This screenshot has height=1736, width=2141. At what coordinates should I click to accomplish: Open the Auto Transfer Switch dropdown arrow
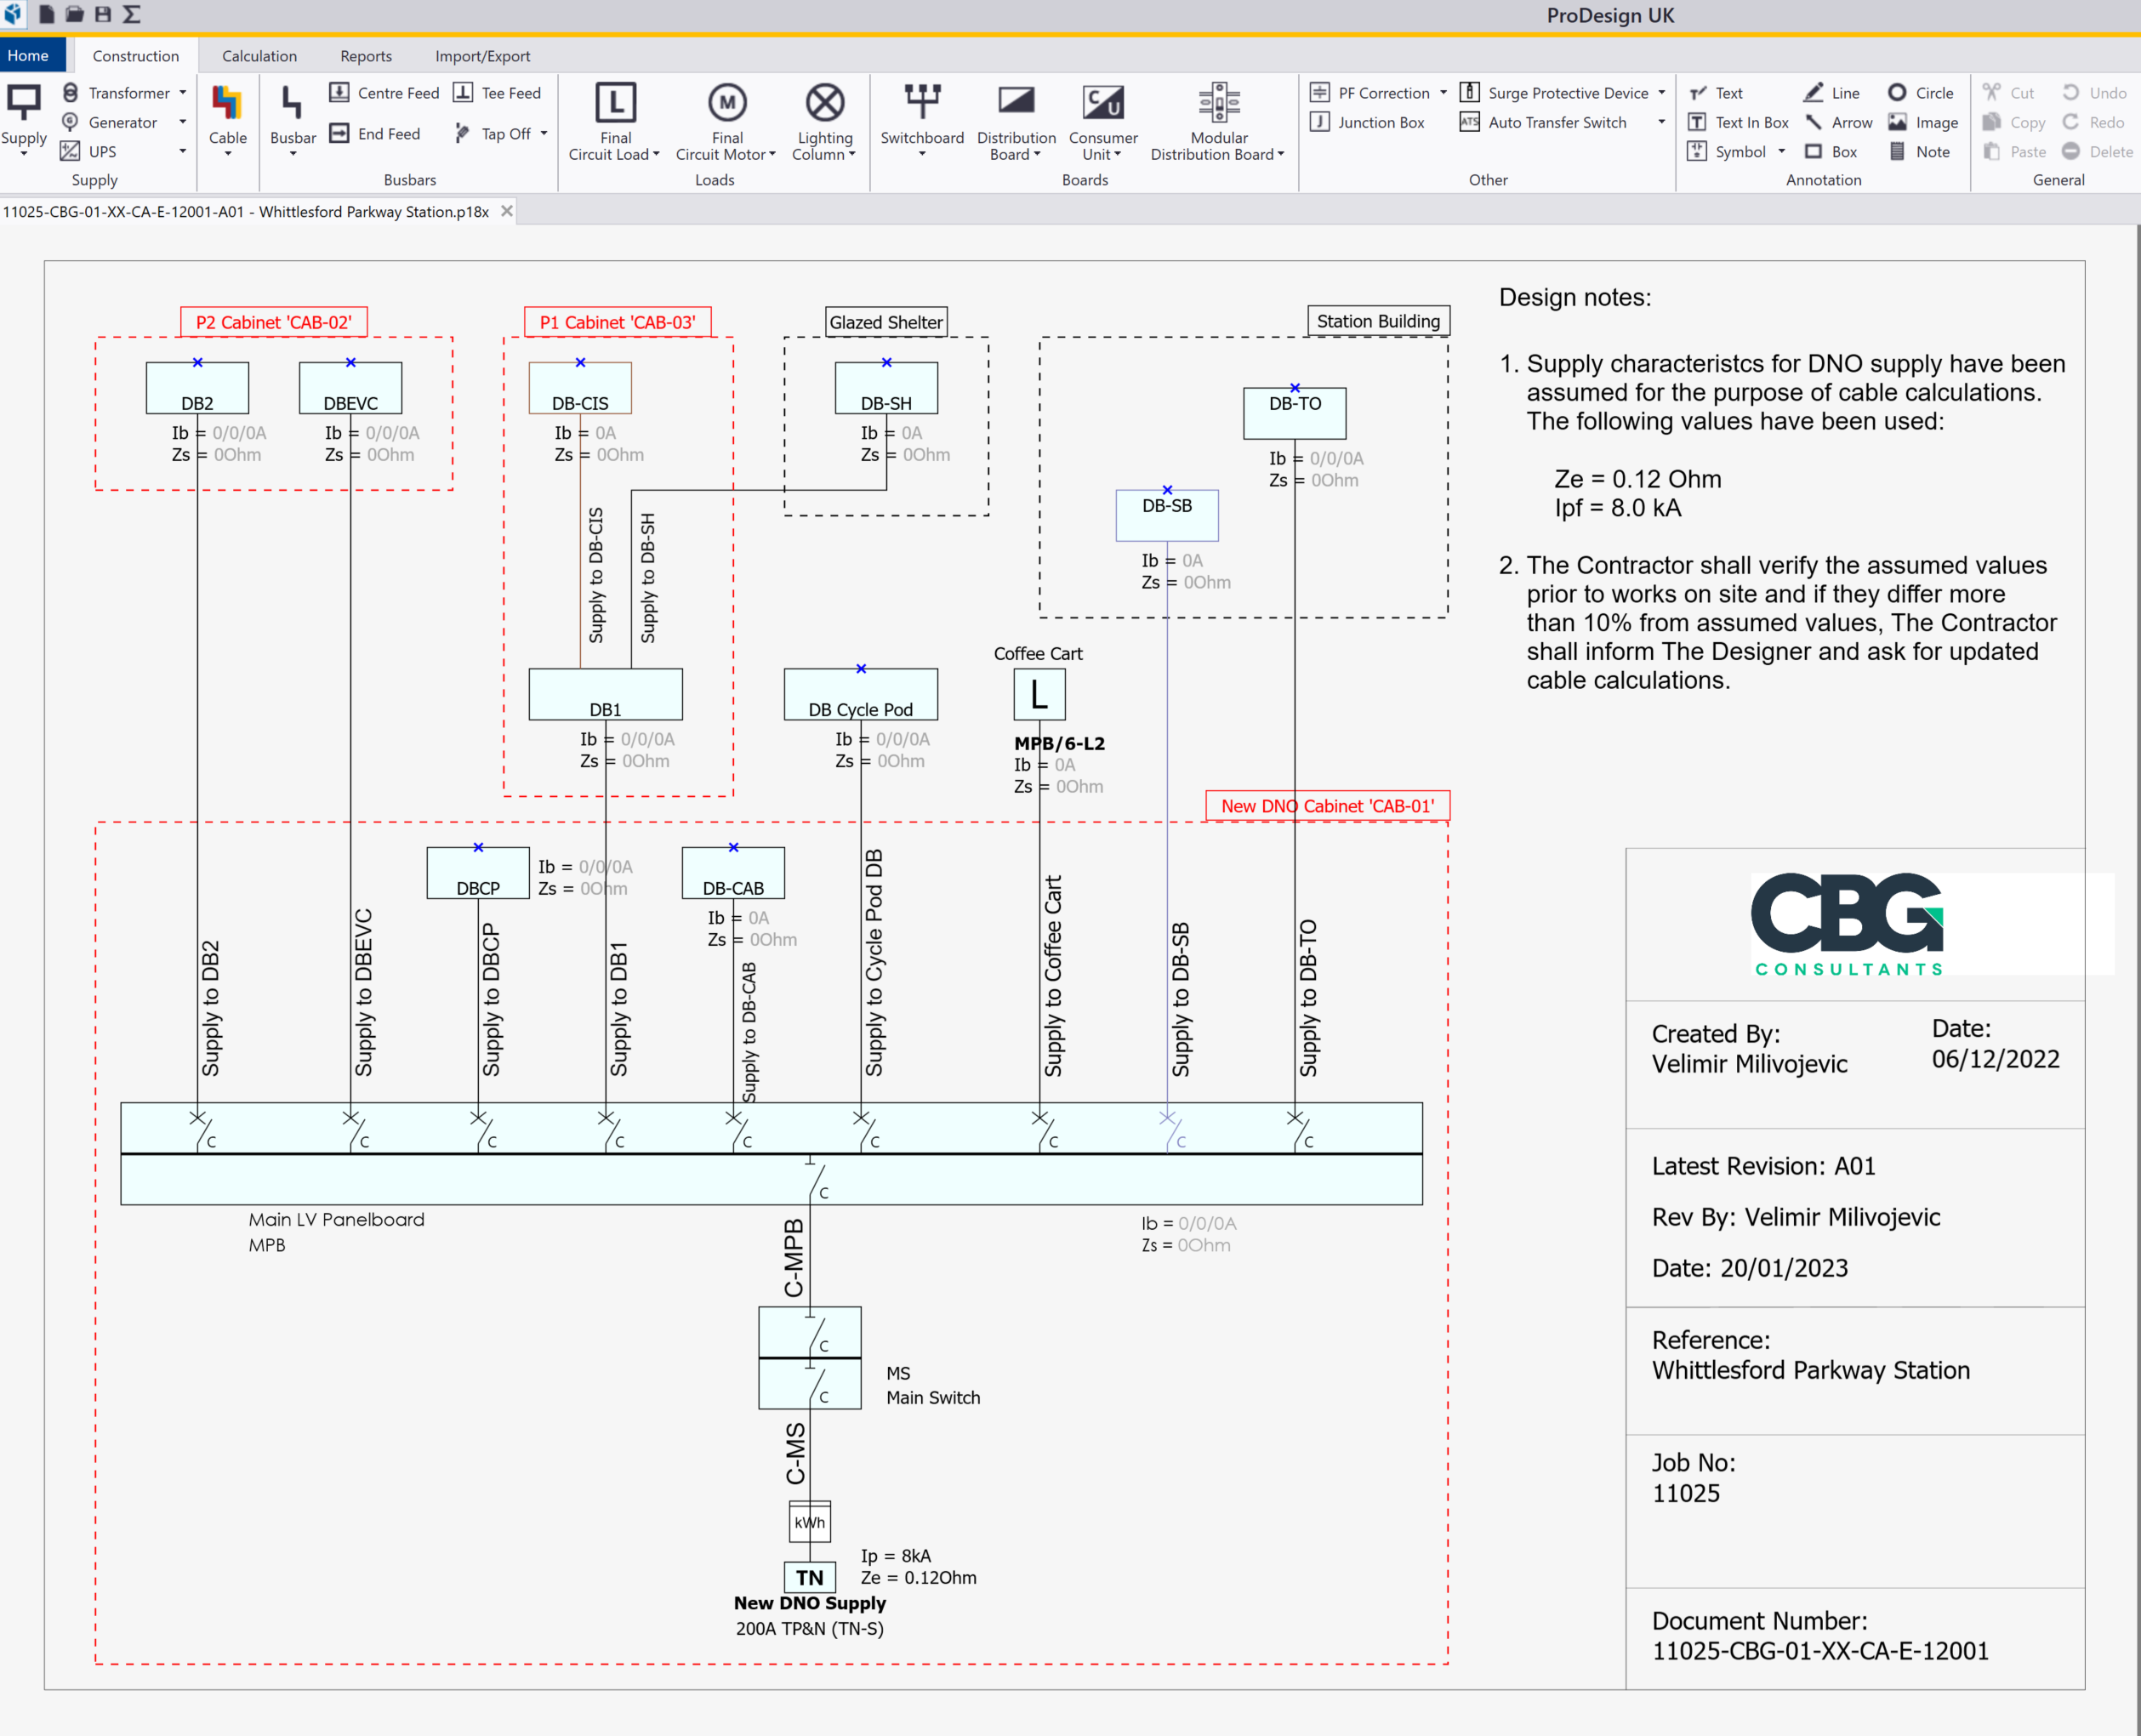click(1662, 122)
